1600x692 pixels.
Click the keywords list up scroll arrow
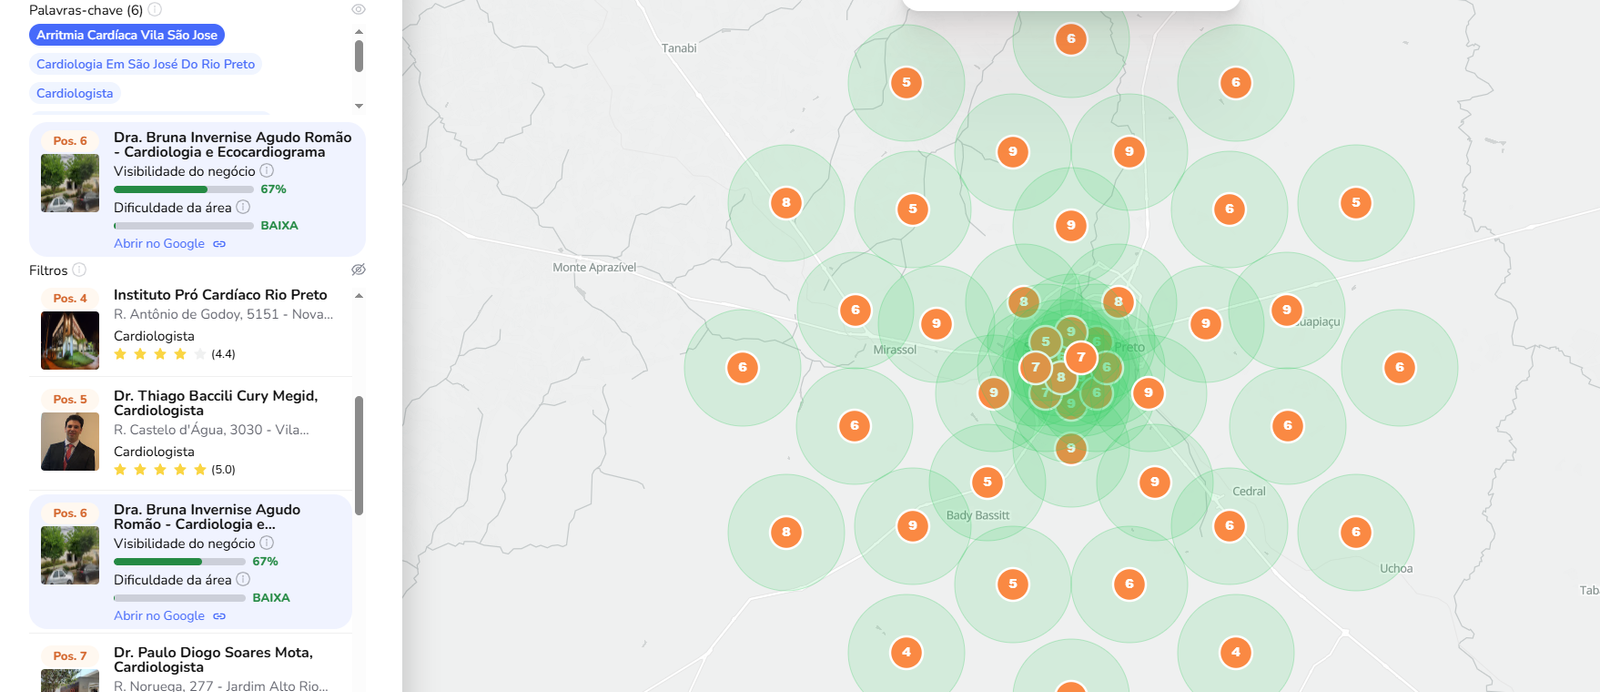click(359, 32)
